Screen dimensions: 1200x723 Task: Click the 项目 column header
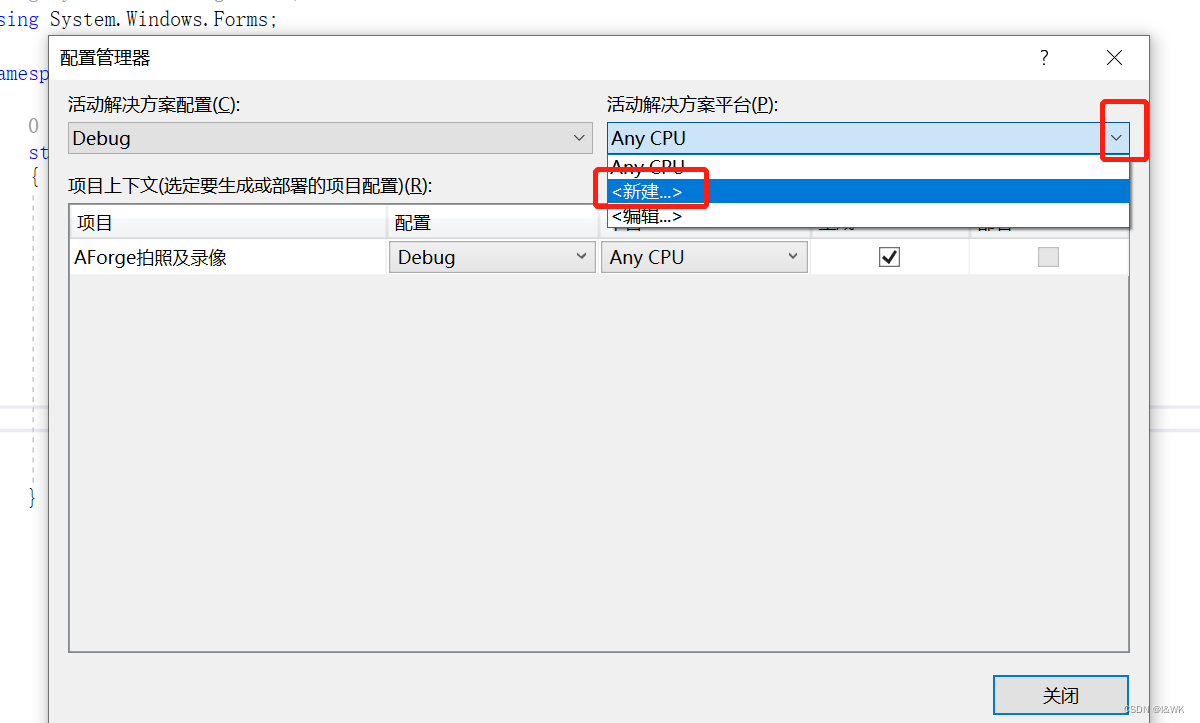[95, 222]
